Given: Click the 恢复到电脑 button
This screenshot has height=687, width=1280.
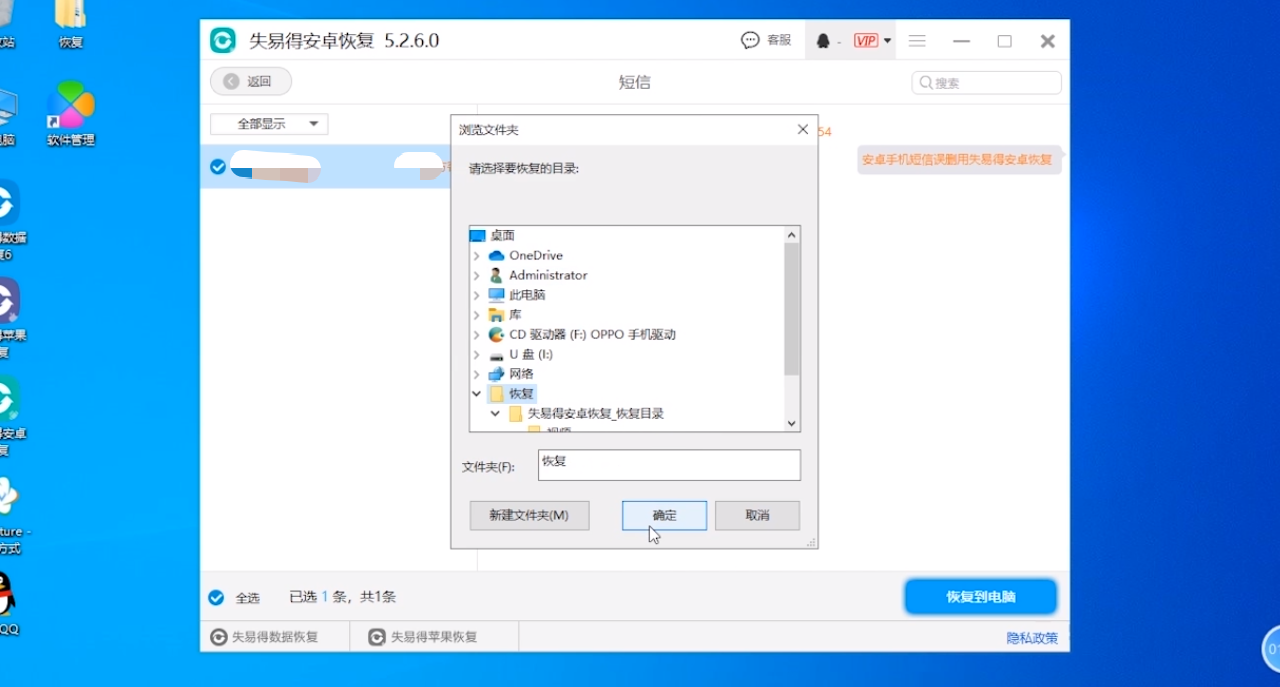Looking at the screenshot, I should (981, 597).
